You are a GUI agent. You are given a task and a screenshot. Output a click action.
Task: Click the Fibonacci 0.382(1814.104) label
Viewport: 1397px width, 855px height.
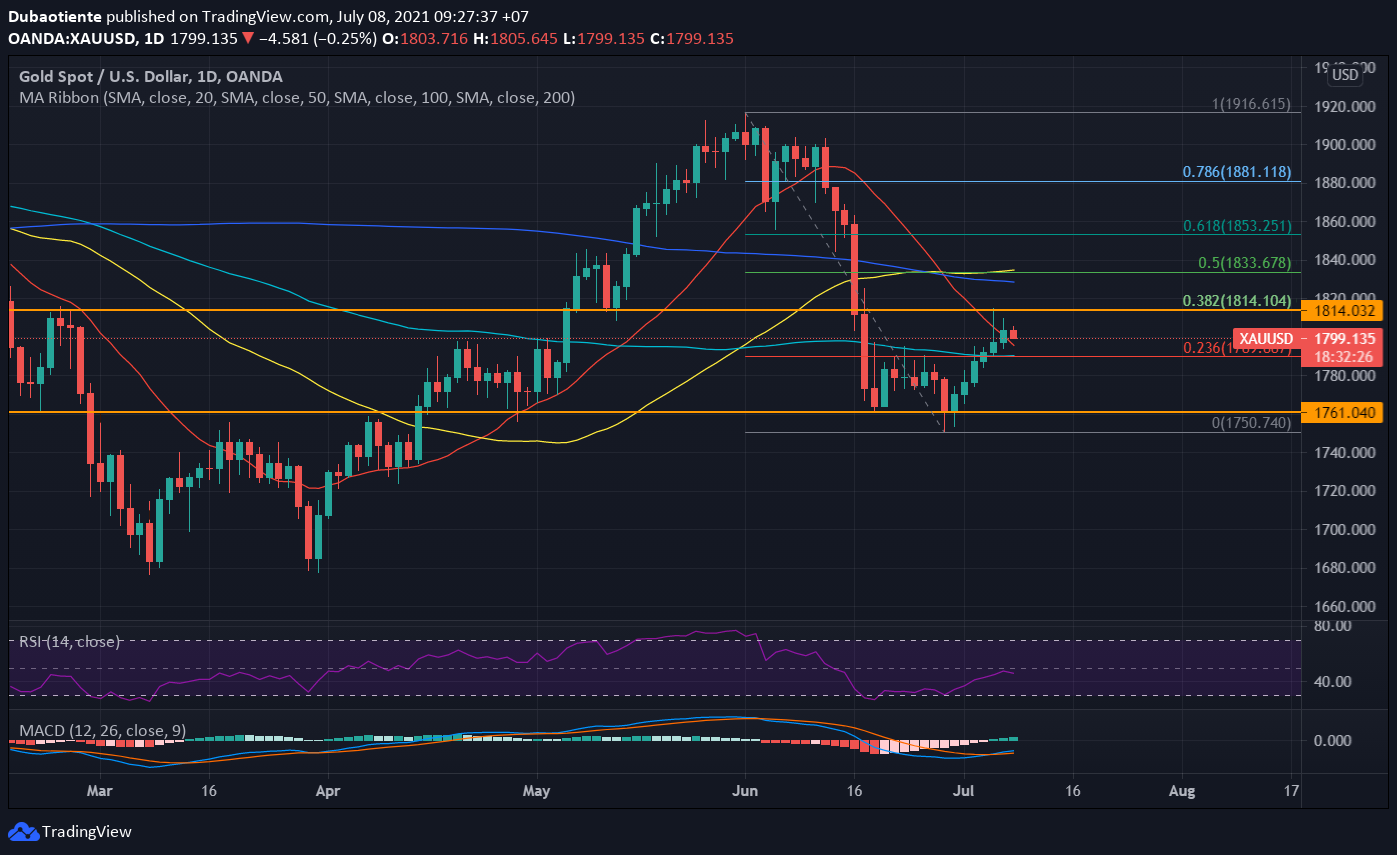pos(1237,300)
